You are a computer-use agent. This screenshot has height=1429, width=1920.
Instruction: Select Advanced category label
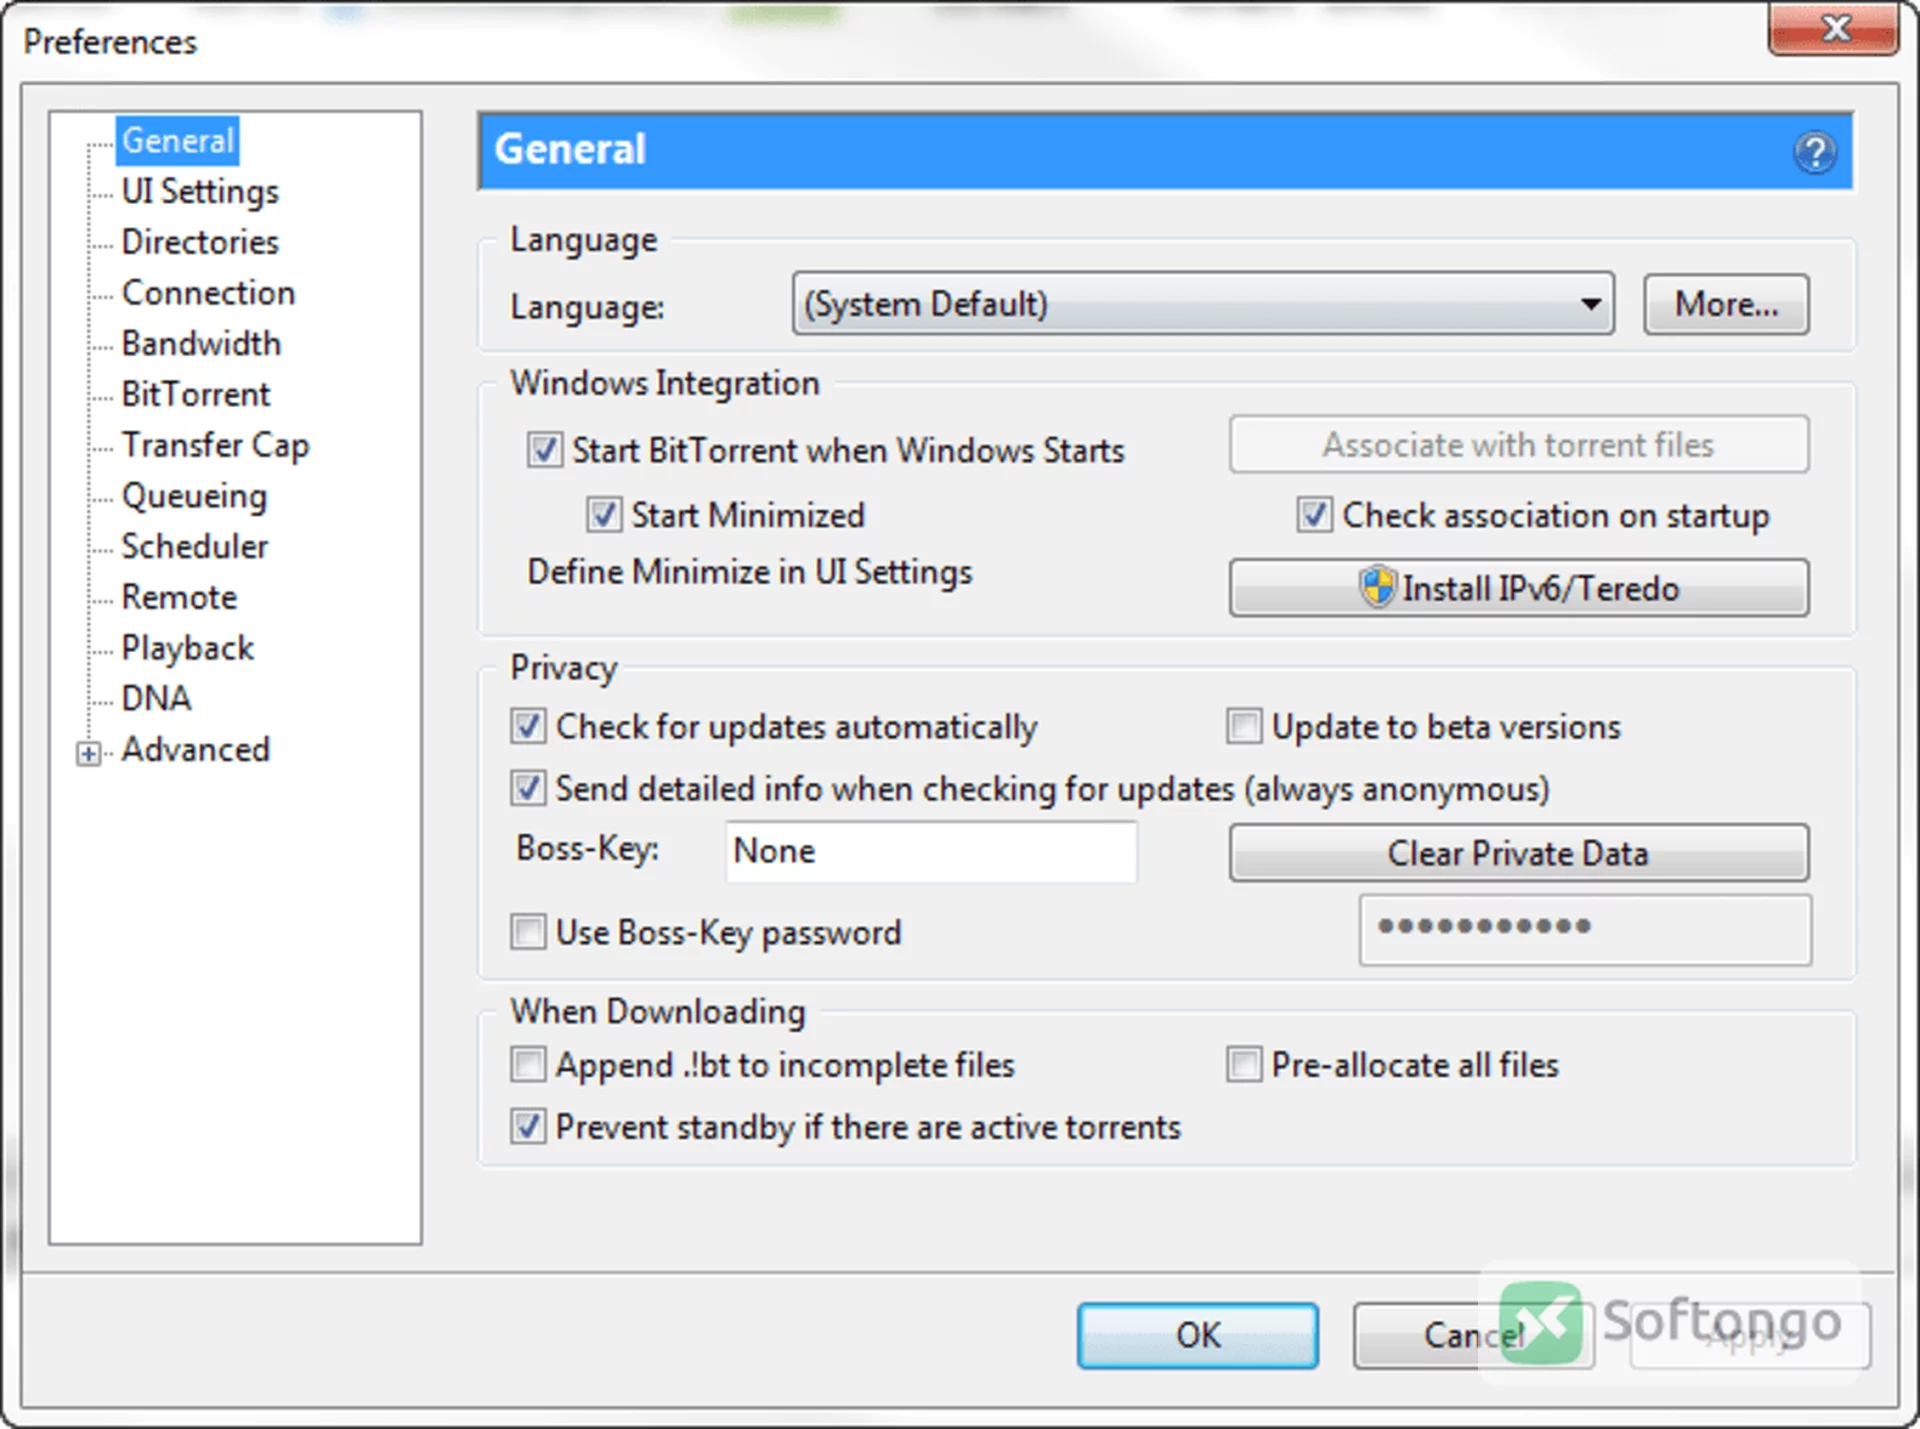point(196,750)
